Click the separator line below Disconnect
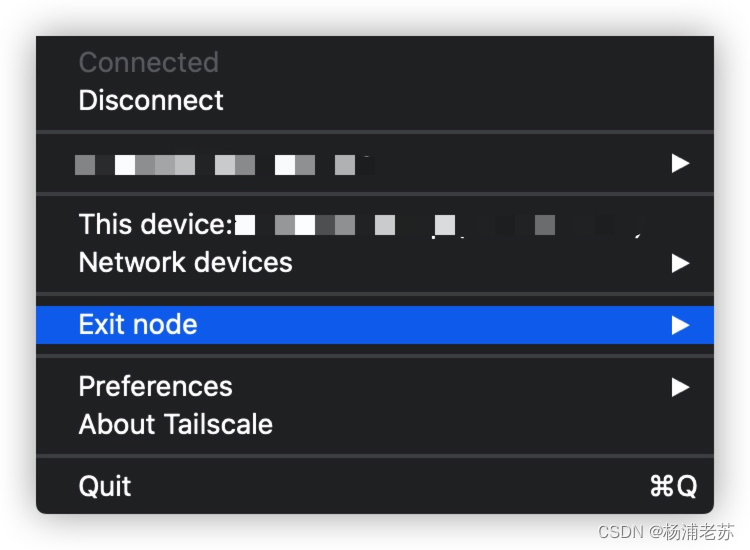750x550 pixels. pyautogui.click(x=375, y=132)
